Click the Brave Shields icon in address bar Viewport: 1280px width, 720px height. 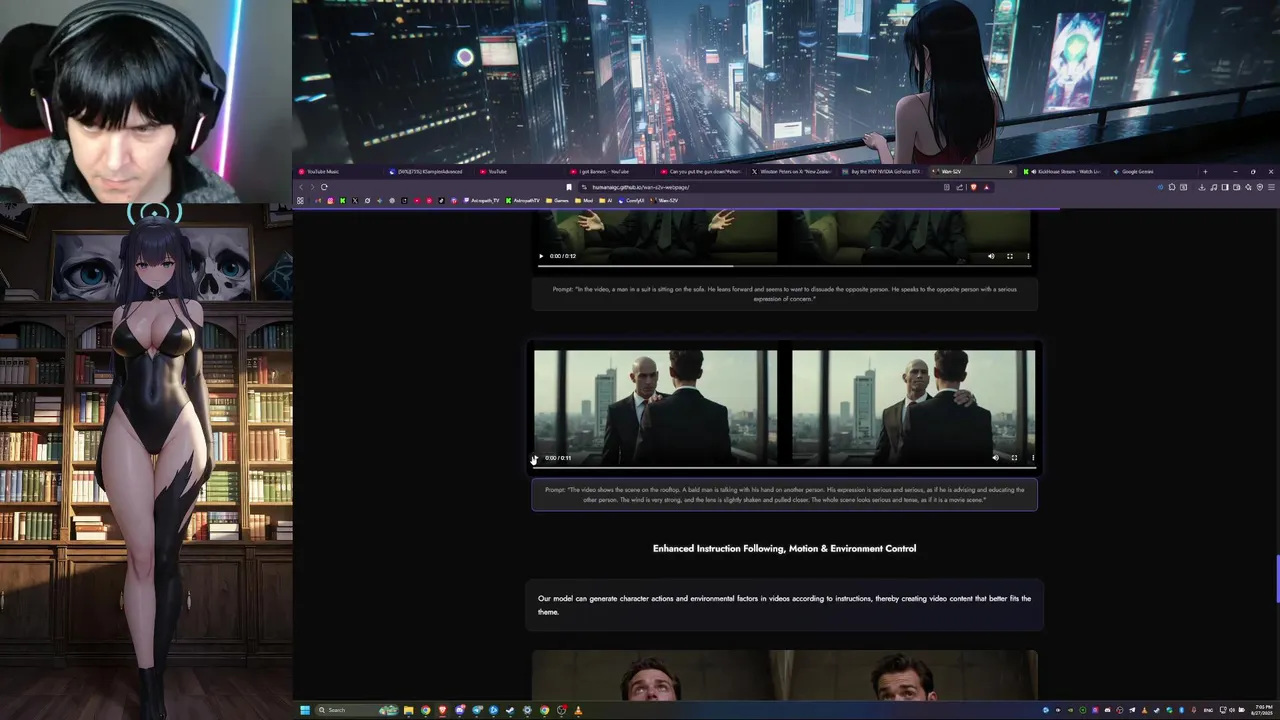tap(973, 187)
